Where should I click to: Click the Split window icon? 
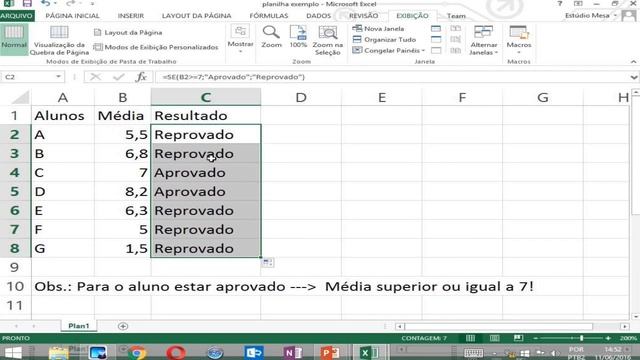436,29
